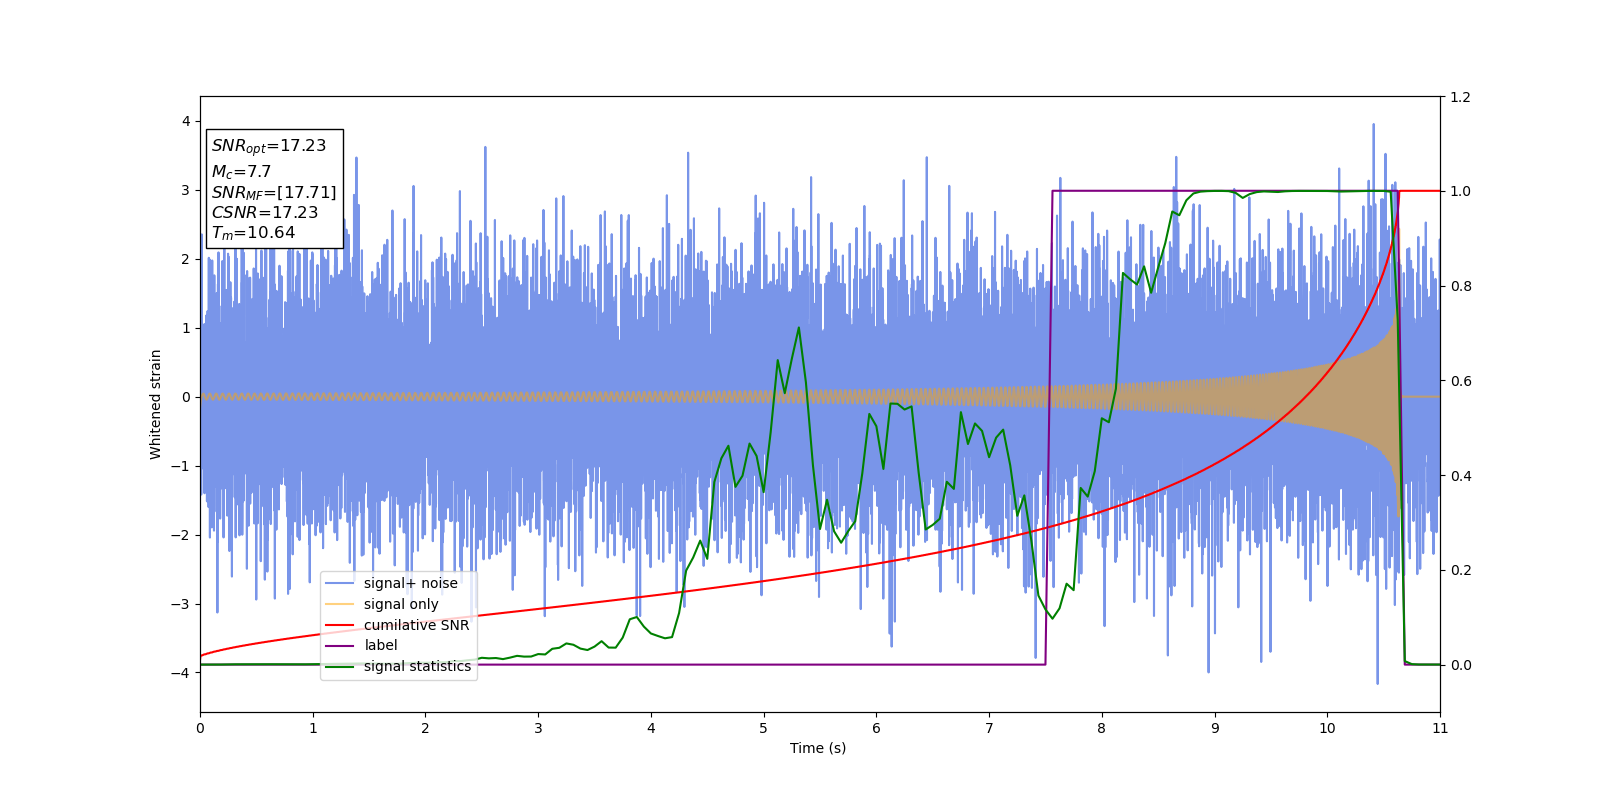Click x-axis tick label 0
The width and height of the screenshot is (1600, 800).
(x=200, y=728)
